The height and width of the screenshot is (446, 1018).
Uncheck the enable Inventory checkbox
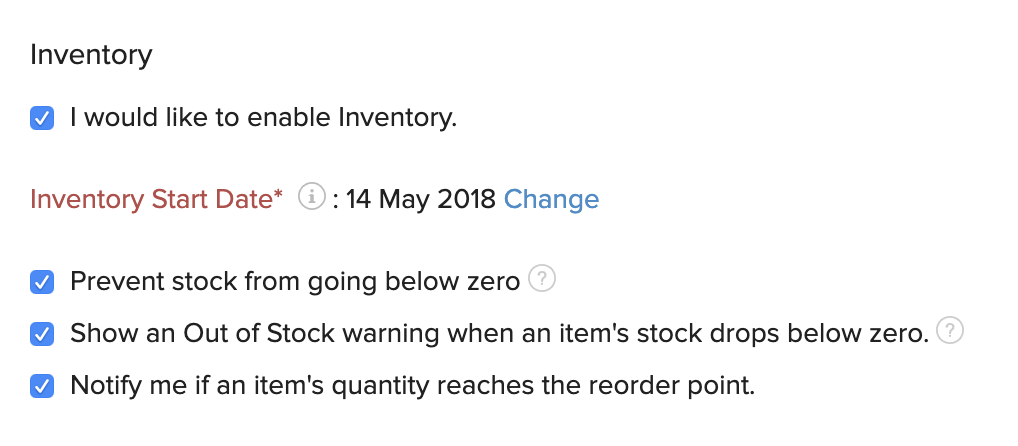[42, 119]
